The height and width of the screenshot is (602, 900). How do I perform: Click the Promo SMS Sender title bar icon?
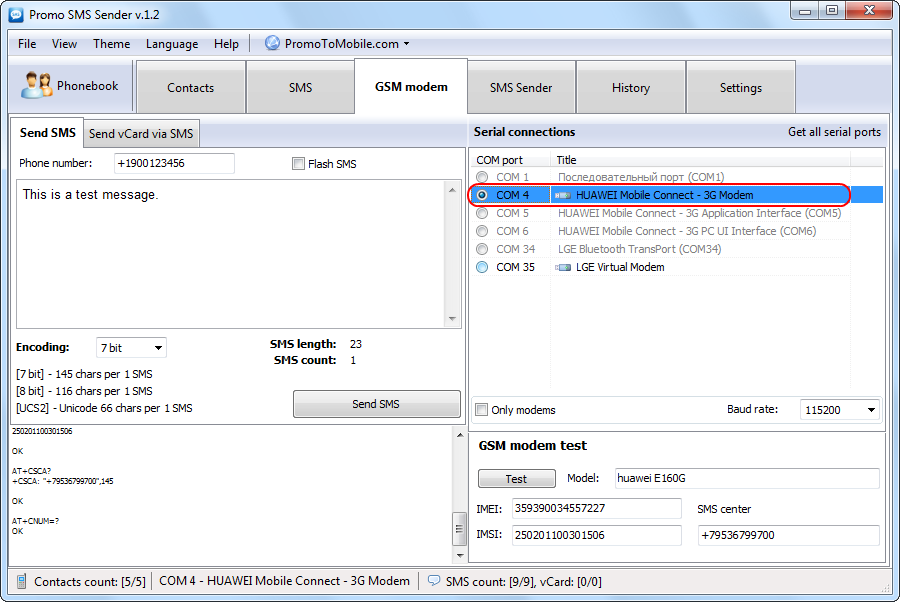point(16,14)
